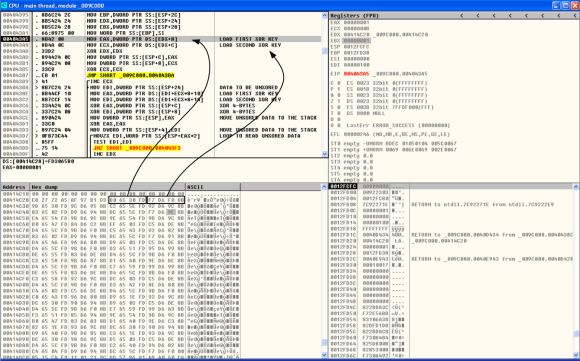Select the INC EDX instruction

(104, 154)
